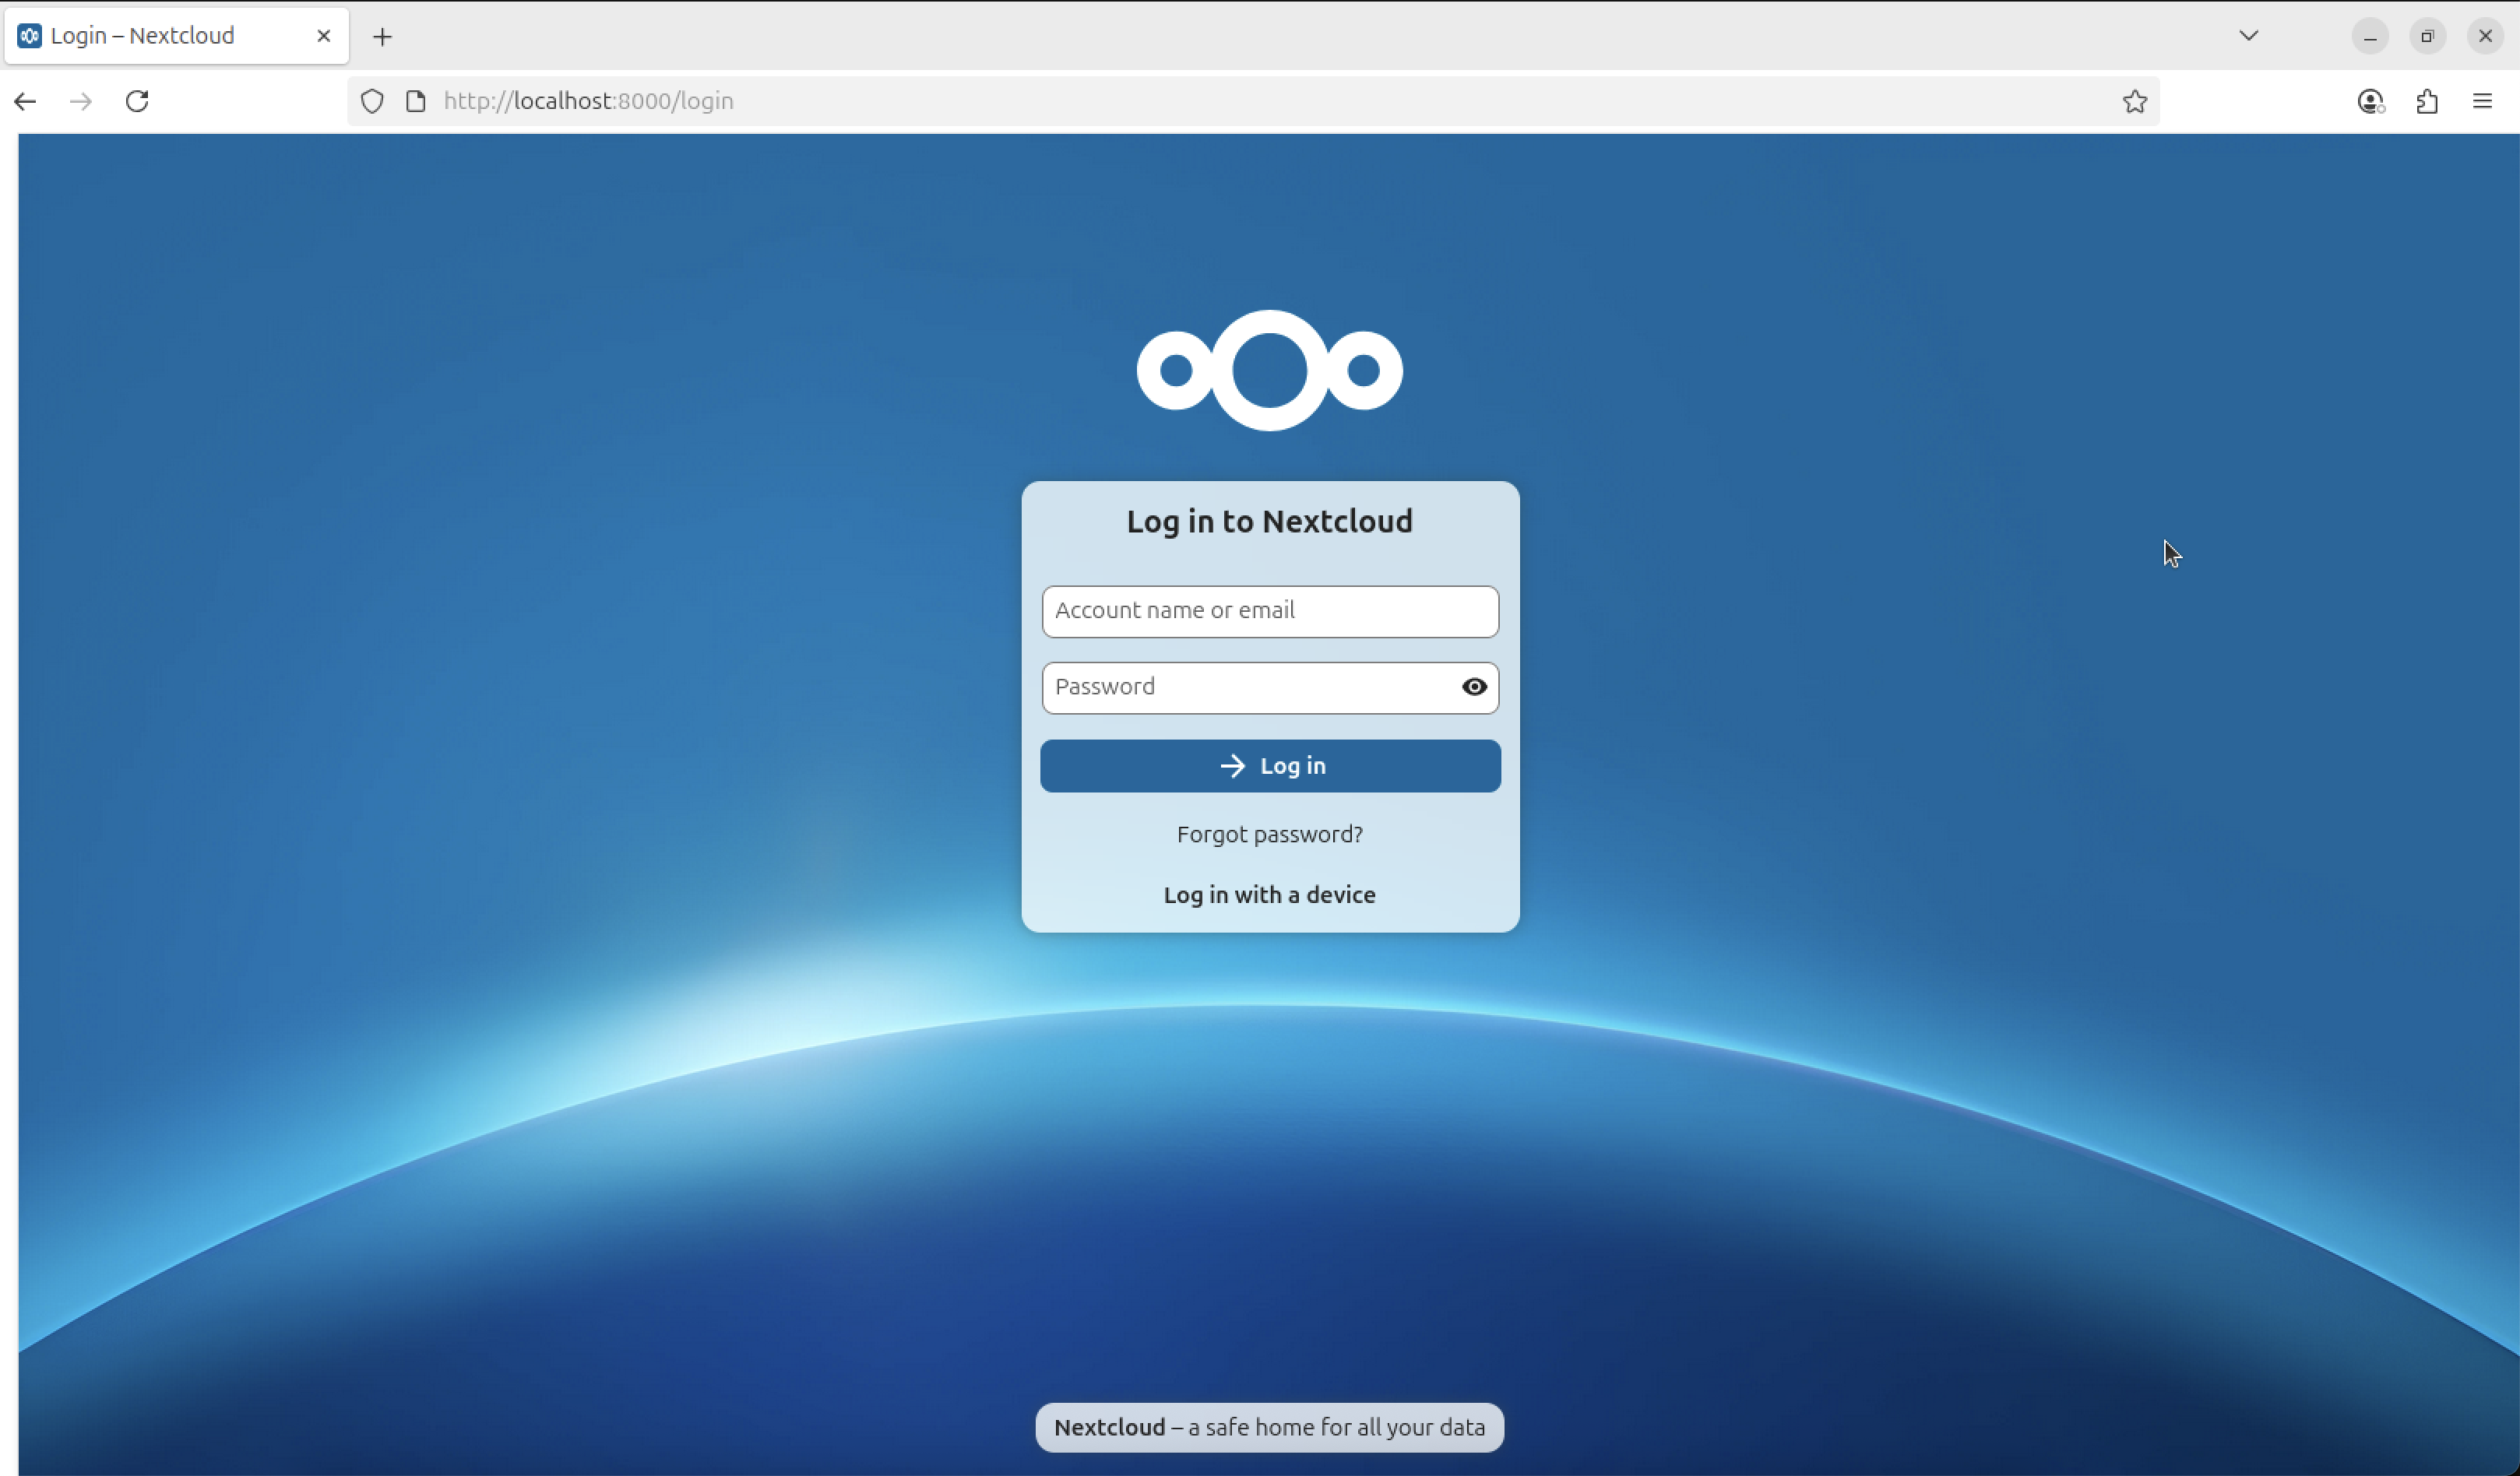Close the Login – Nextcloud tab
Viewport: 2520px width, 1476px height.
click(324, 36)
